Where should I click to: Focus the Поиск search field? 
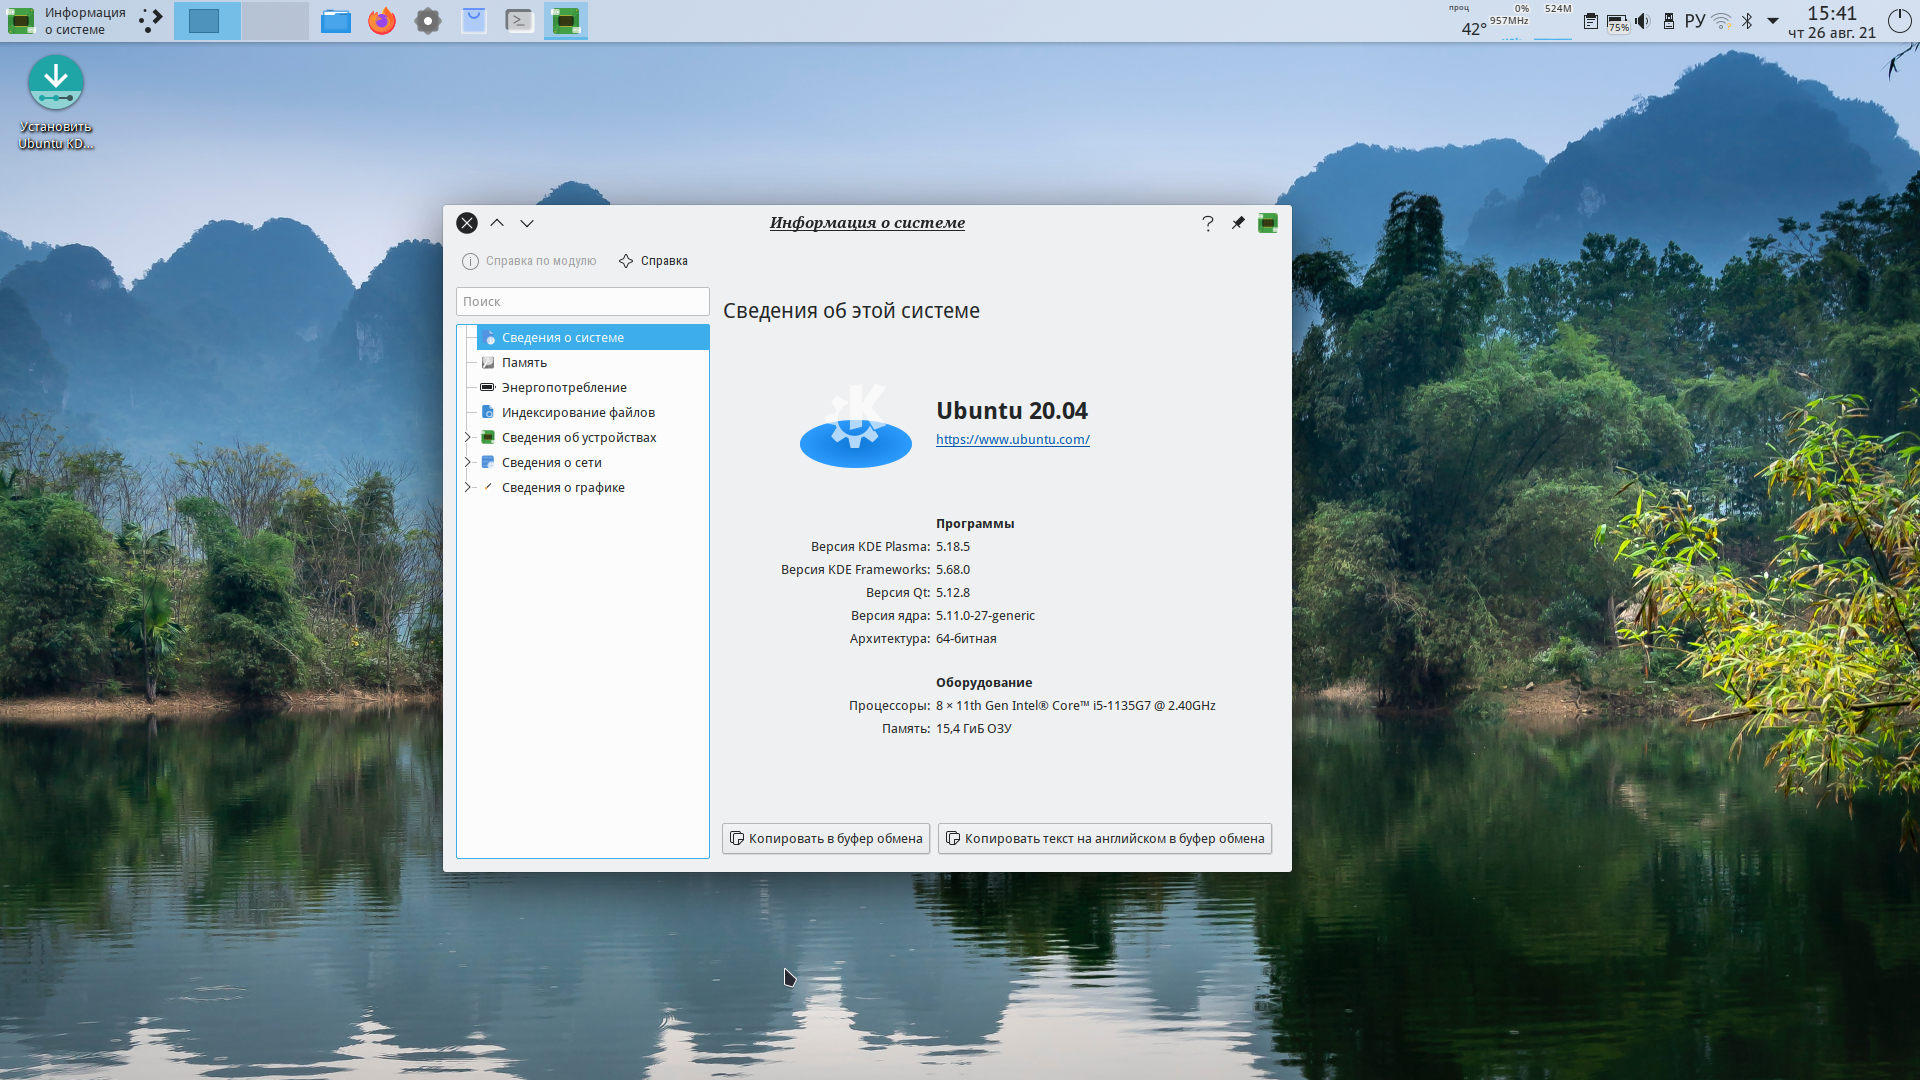pyautogui.click(x=583, y=301)
